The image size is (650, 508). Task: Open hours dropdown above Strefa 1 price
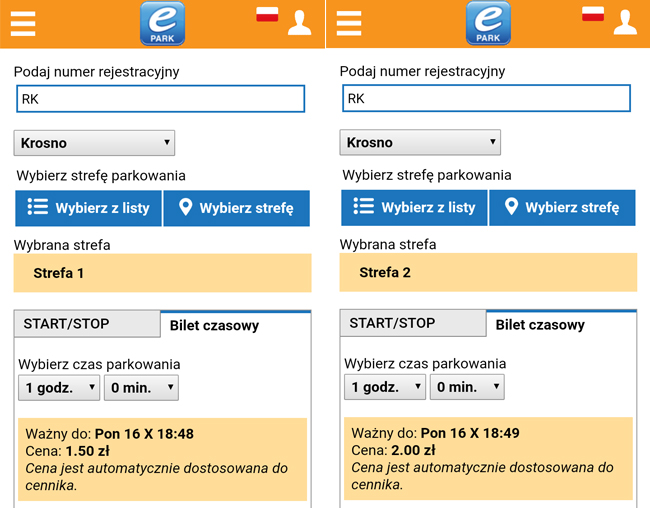tap(59, 387)
